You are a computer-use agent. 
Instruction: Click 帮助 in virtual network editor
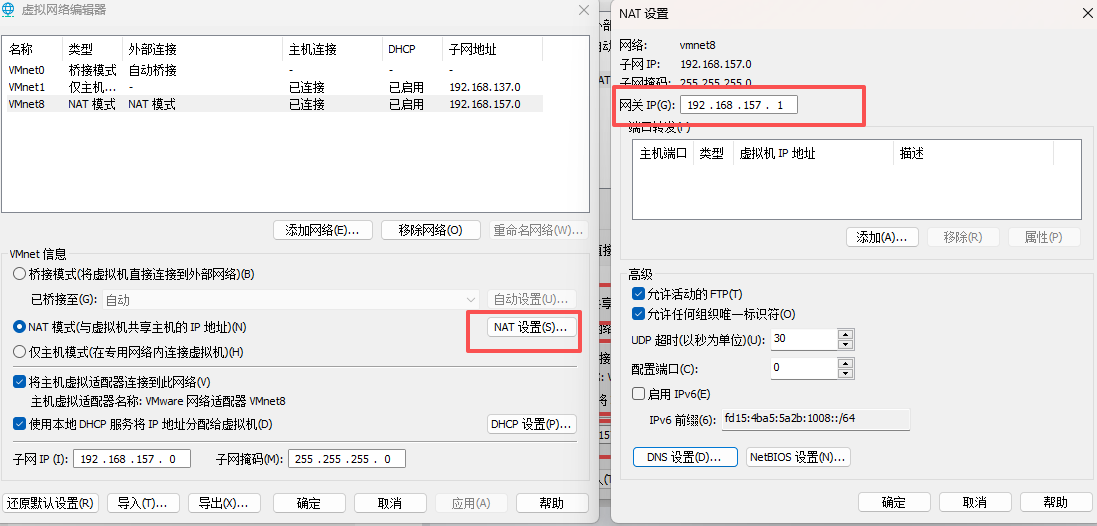tap(553, 503)
